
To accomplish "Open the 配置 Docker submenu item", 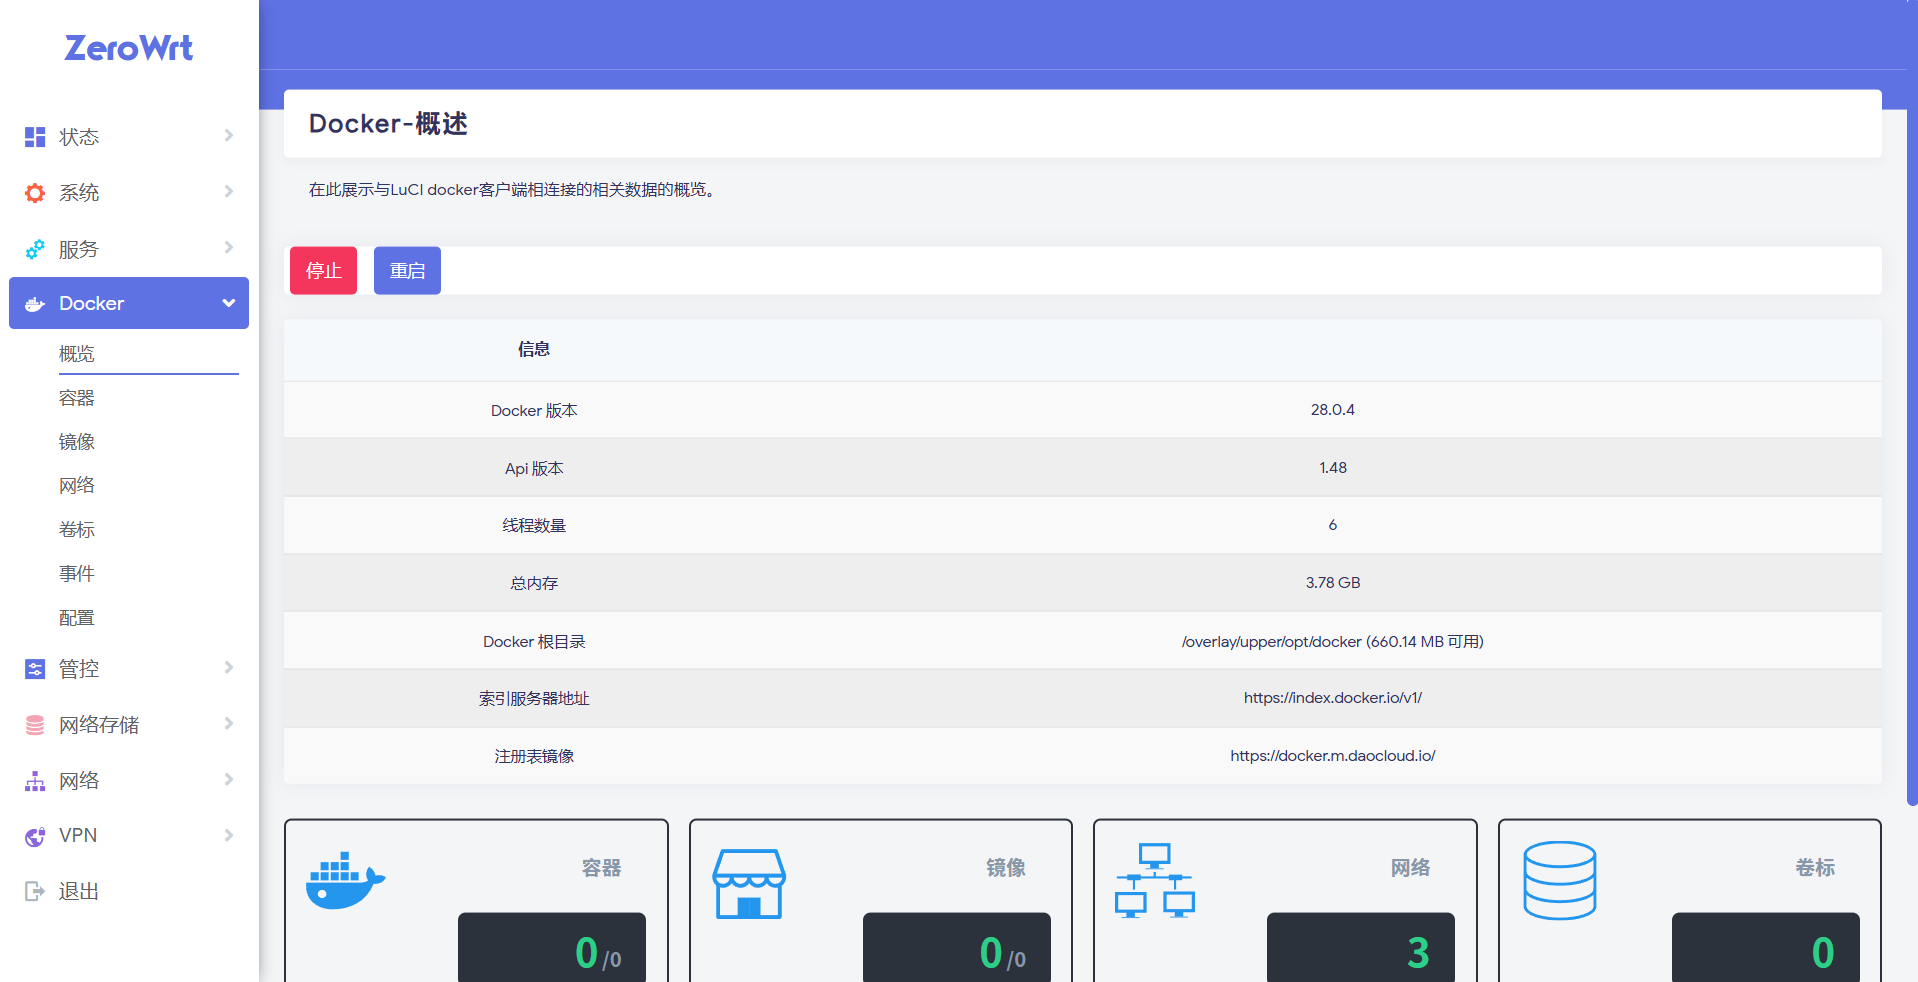I will (77, 618).
